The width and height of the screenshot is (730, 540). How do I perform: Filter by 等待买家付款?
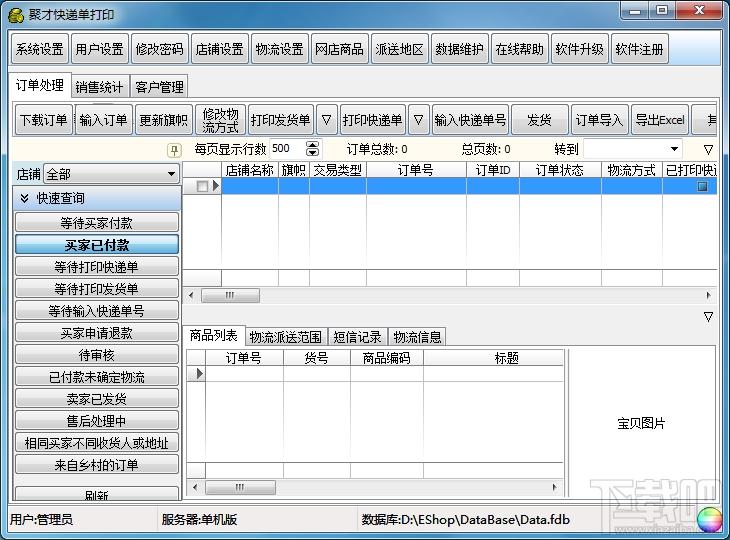[97, 223]
